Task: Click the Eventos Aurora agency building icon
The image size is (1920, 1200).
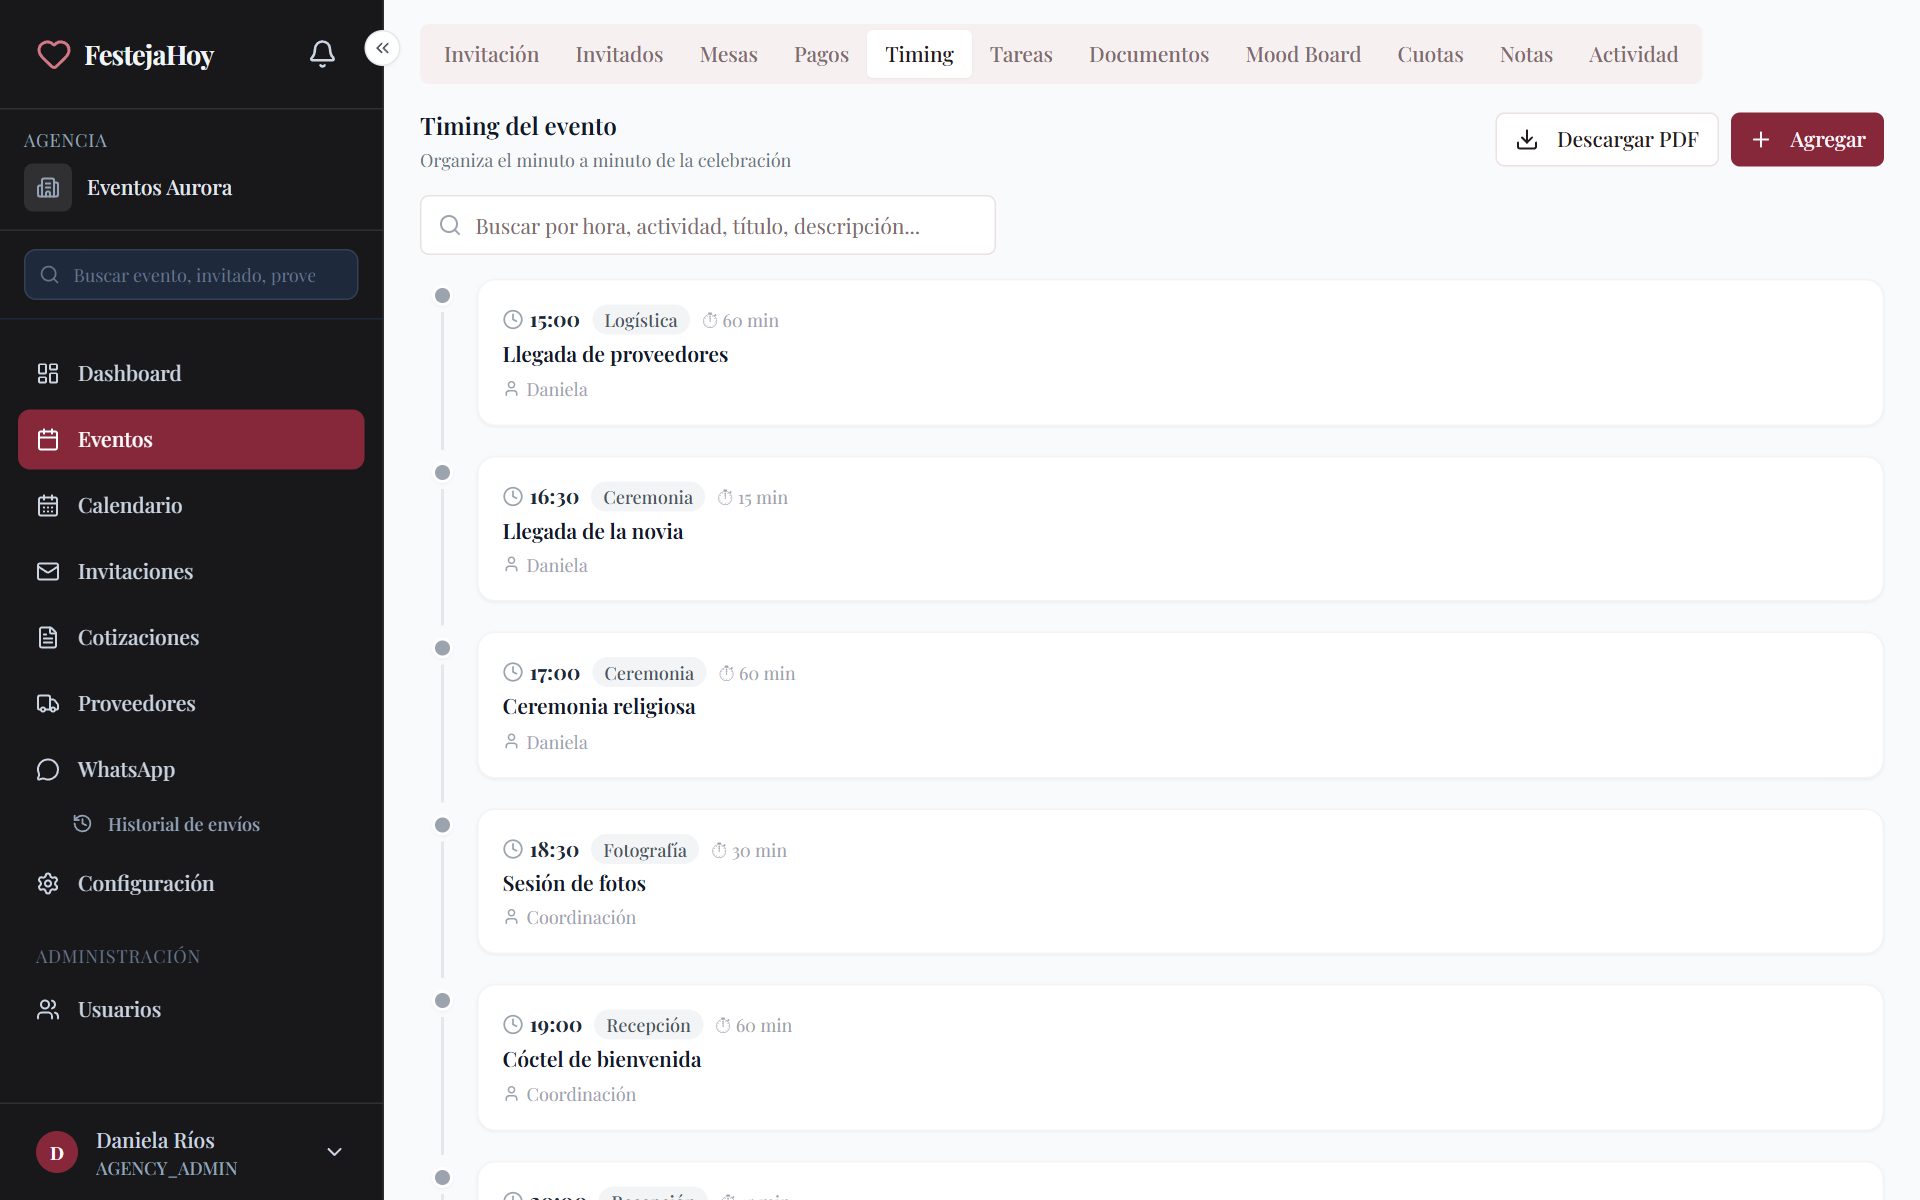Action: (48, 188)
